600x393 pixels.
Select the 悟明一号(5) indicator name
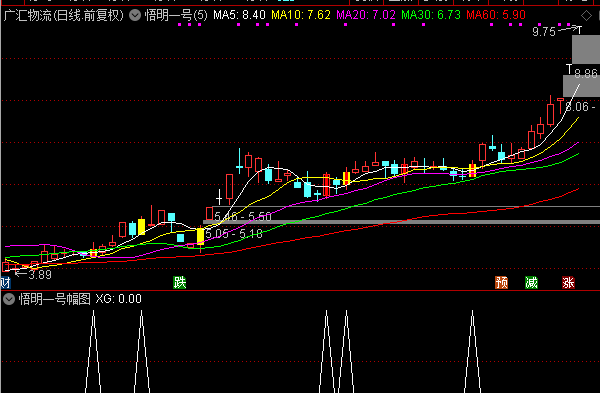(176, 15)
